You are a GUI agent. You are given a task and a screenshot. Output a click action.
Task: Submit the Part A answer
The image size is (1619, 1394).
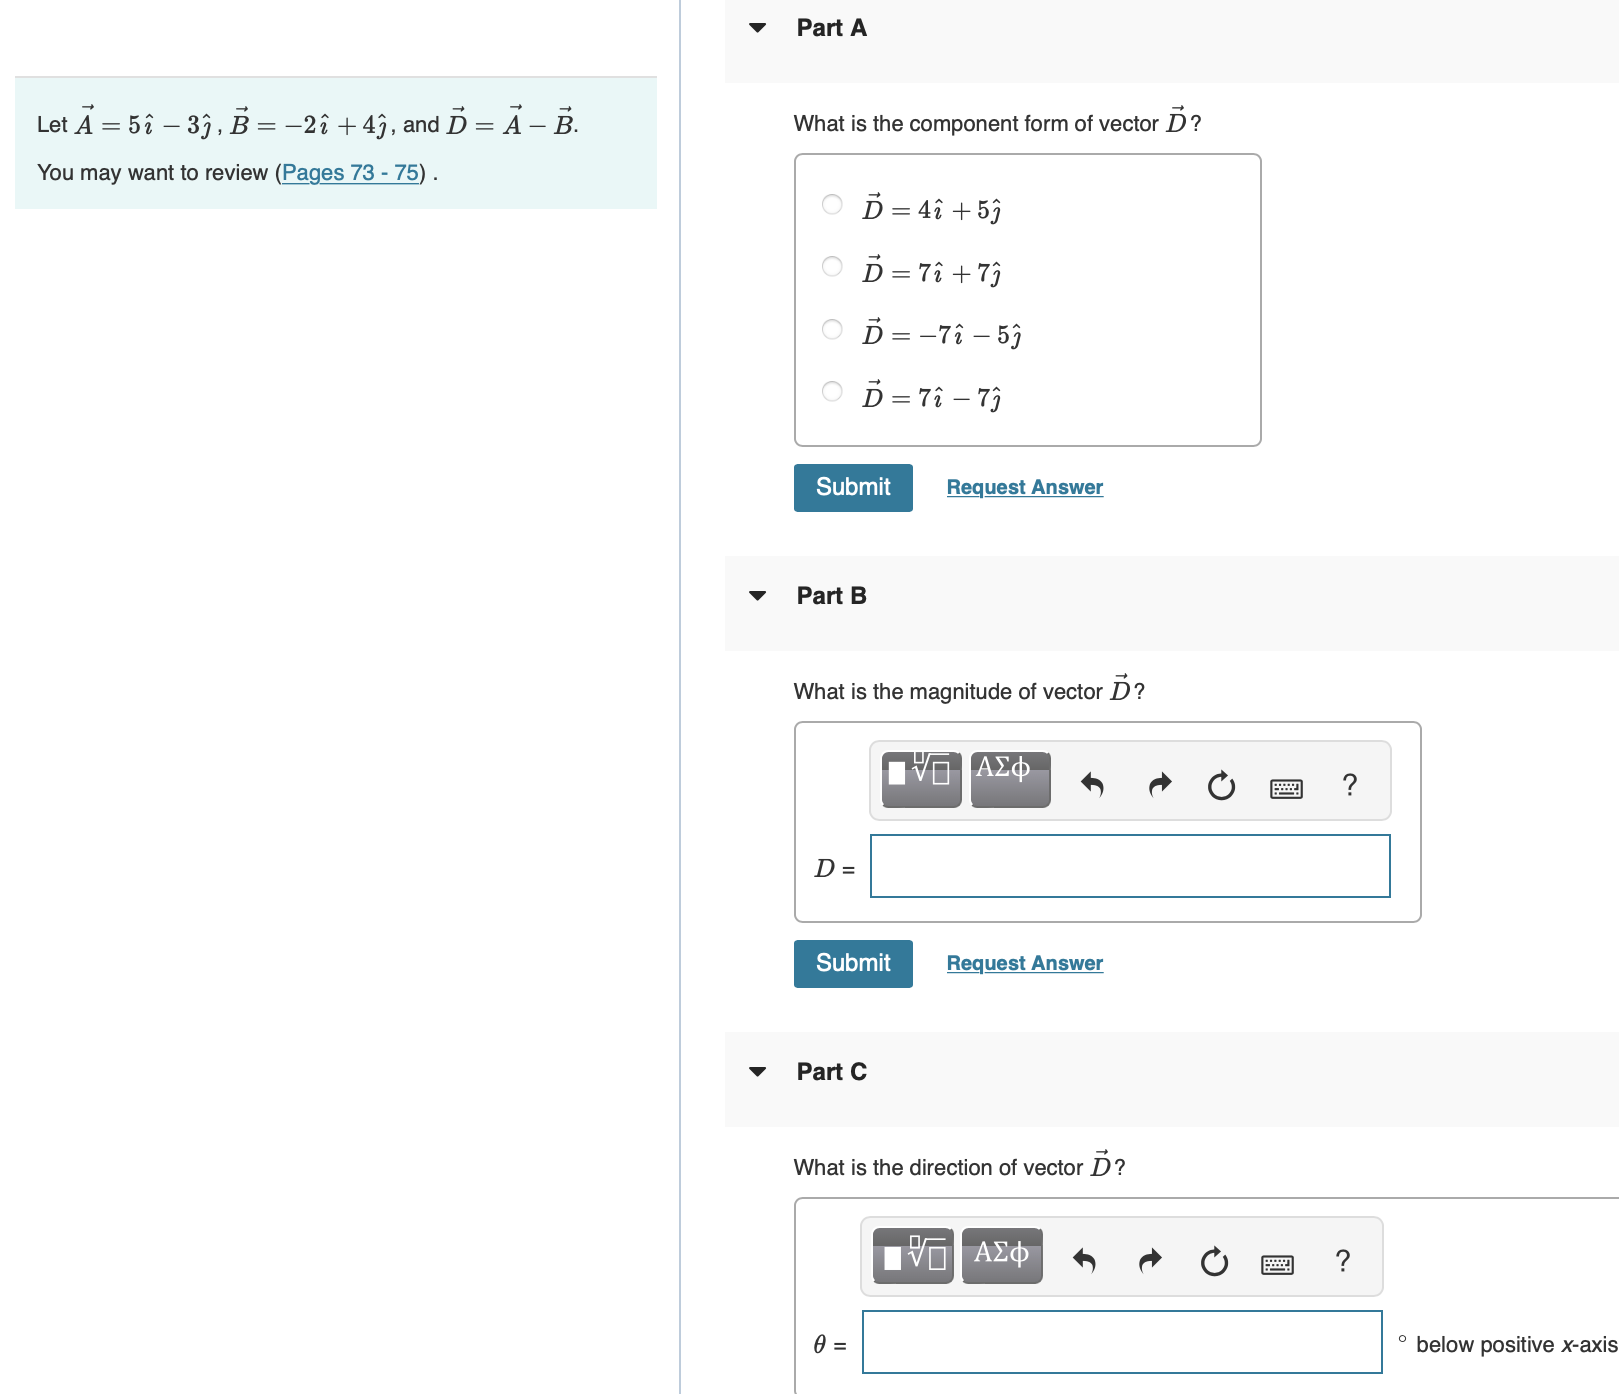tap(851, 487)
